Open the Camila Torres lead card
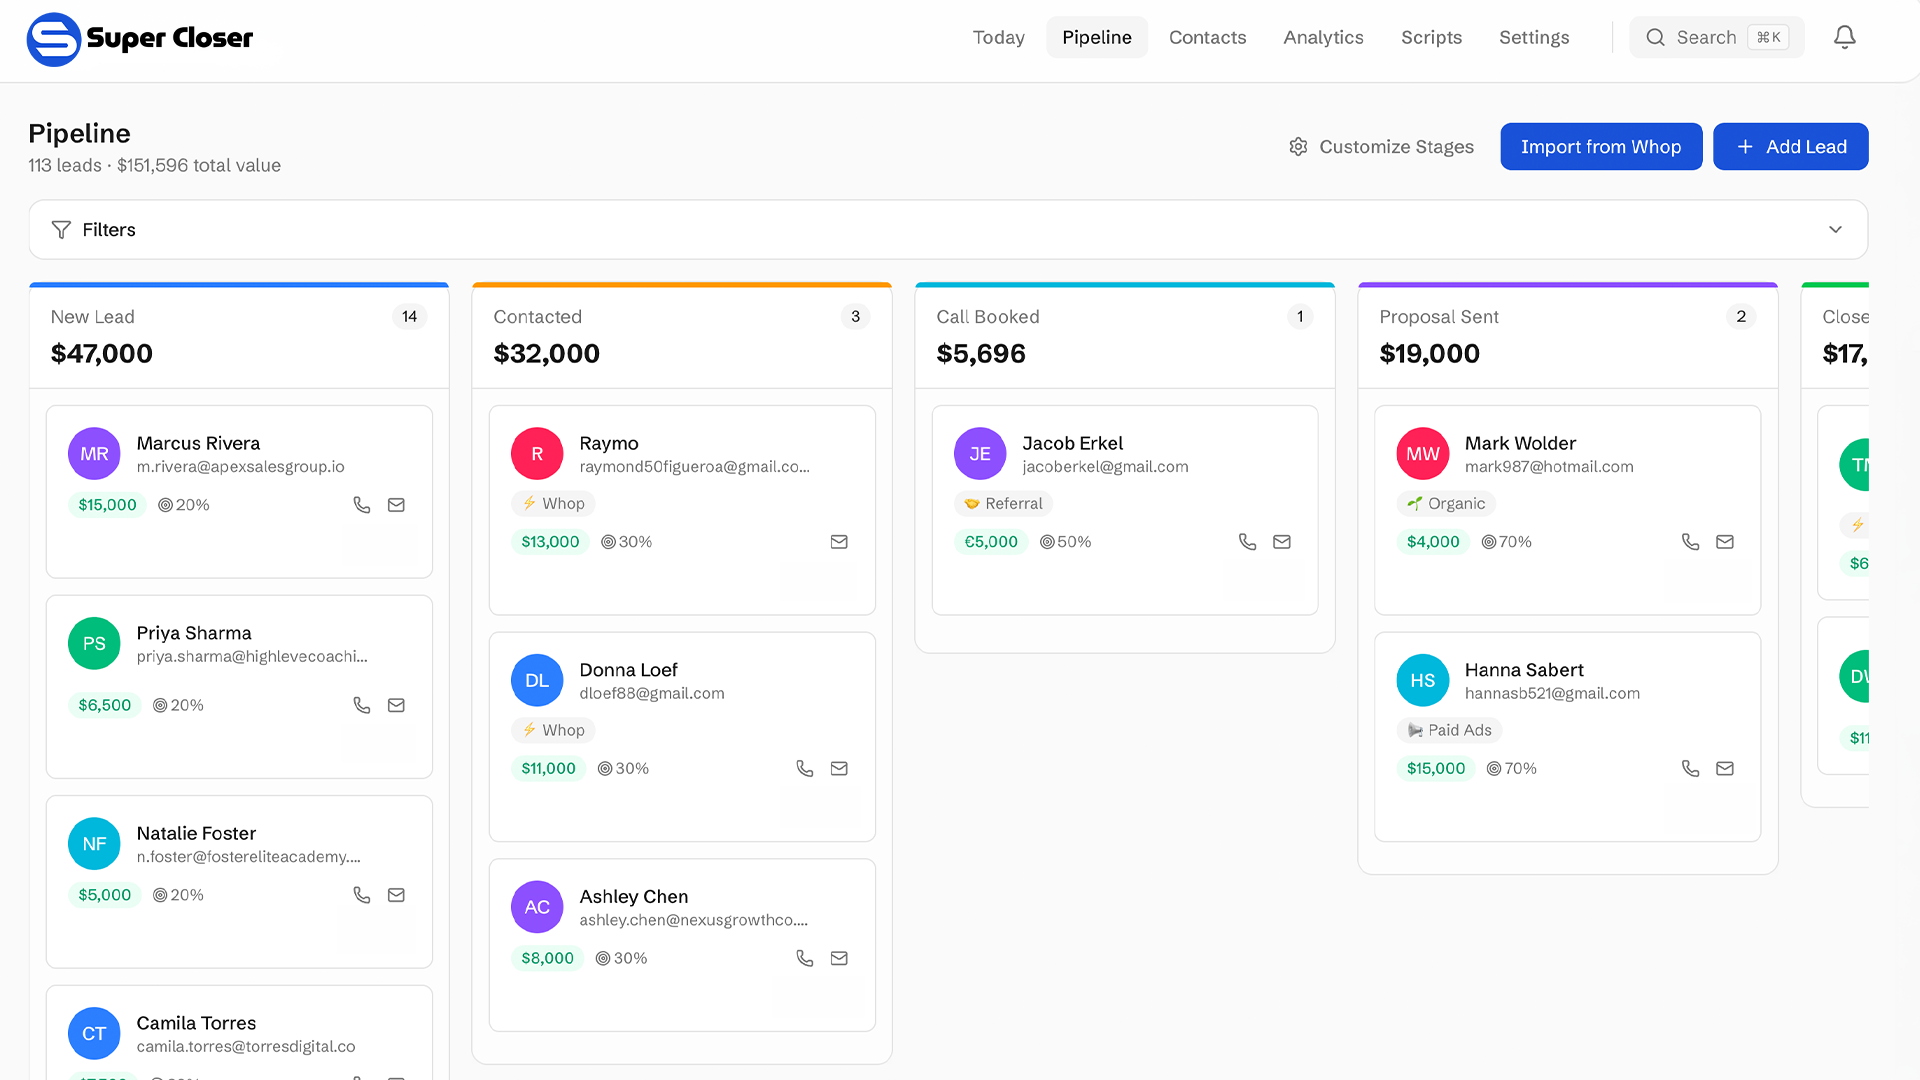The height and width of the screenshot is (1080, 1920). point(239,1033)
